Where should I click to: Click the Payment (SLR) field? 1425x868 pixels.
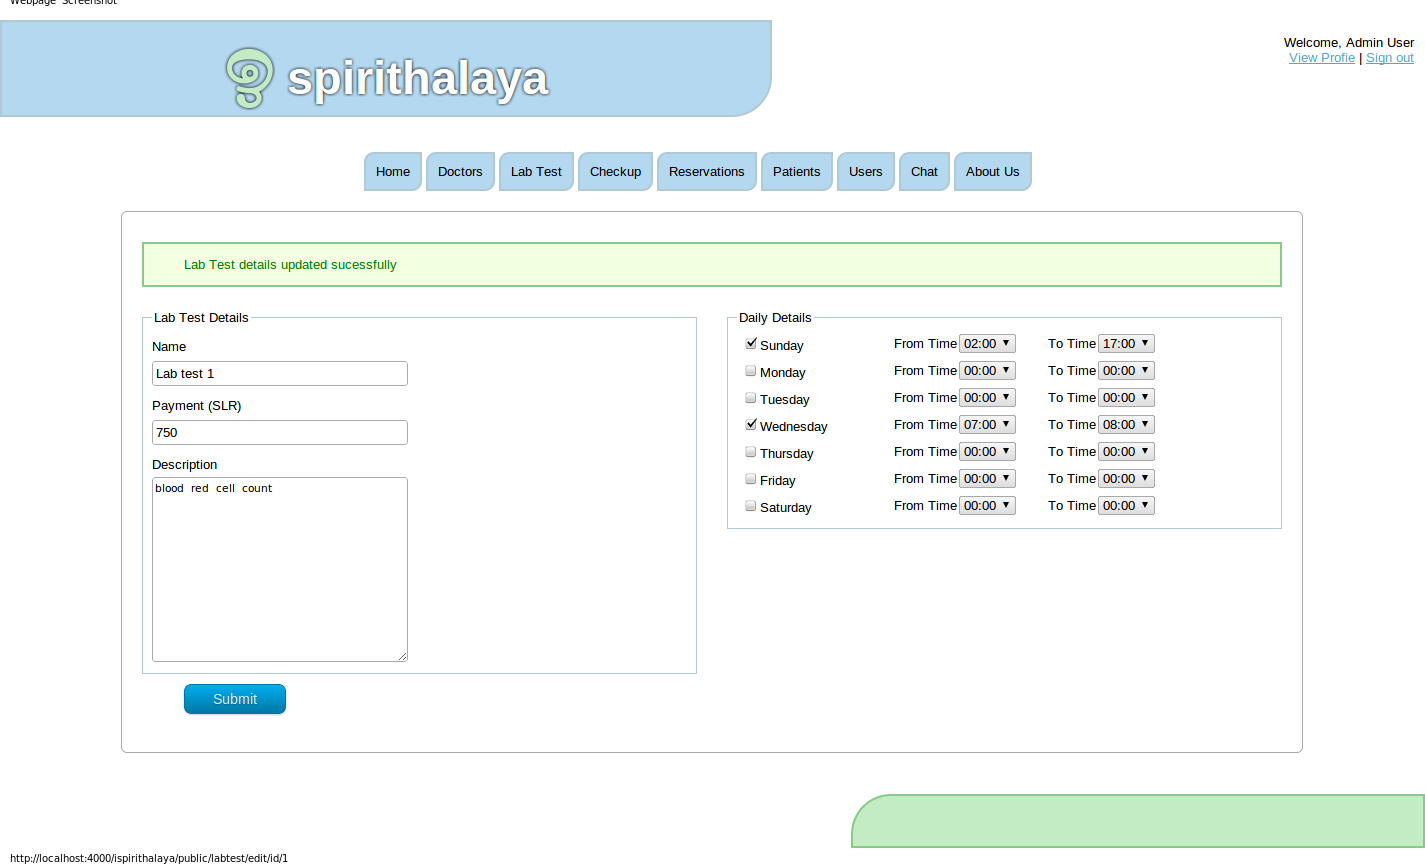click(279, 432)
